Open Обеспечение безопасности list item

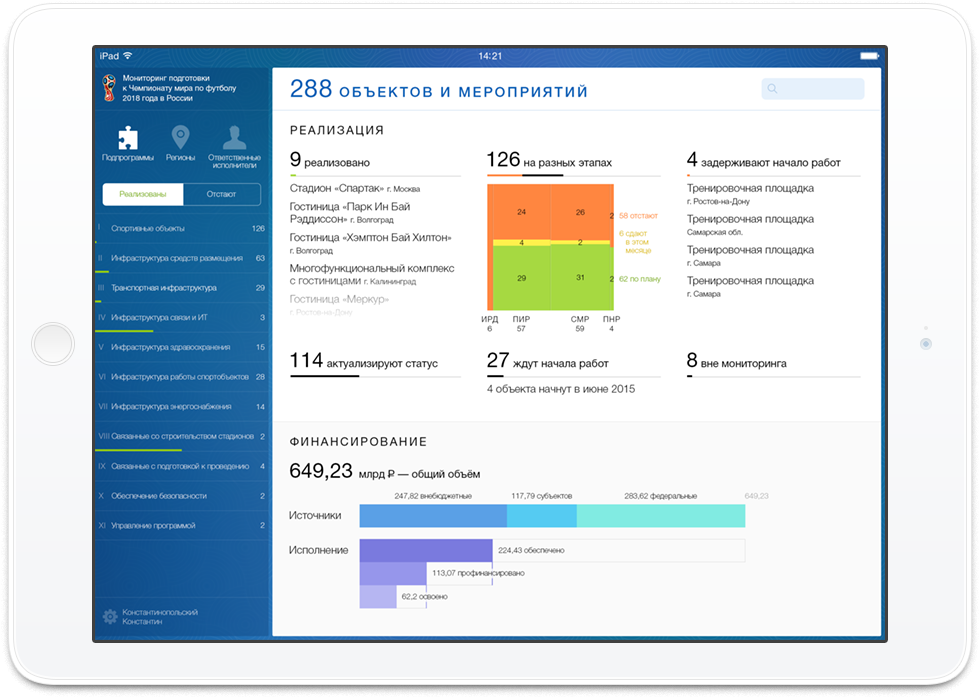pos(182,496)
